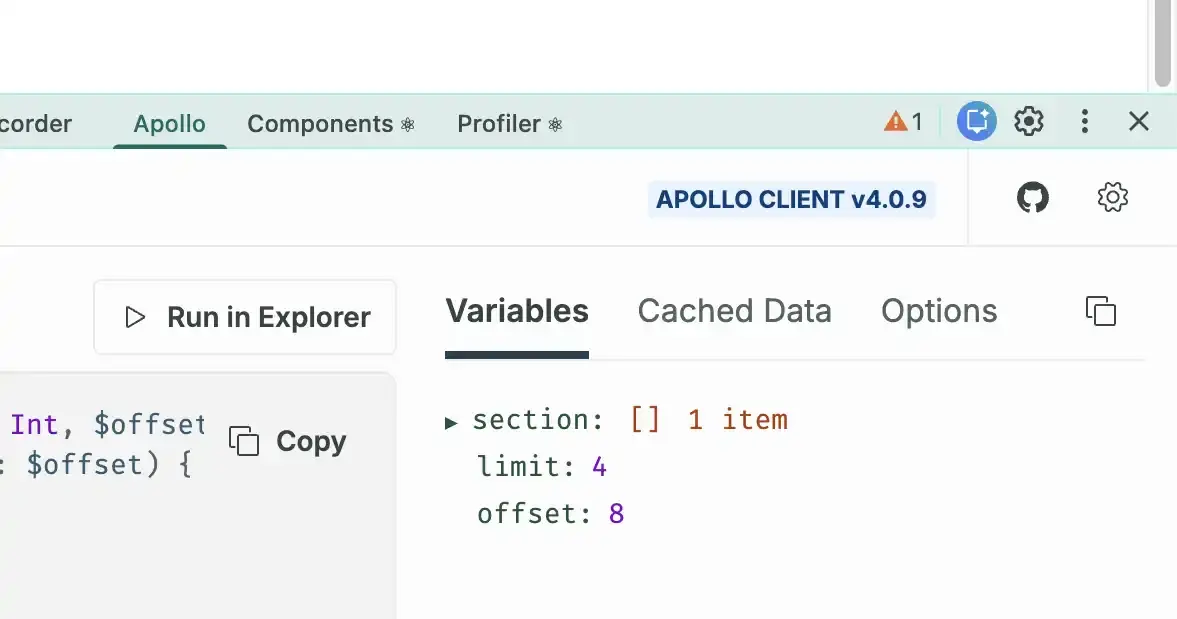Image resolution: width=1177 pixels, height=619 pixels.
Task: Click the play icon in Run in Explorer
Action: 133,317
